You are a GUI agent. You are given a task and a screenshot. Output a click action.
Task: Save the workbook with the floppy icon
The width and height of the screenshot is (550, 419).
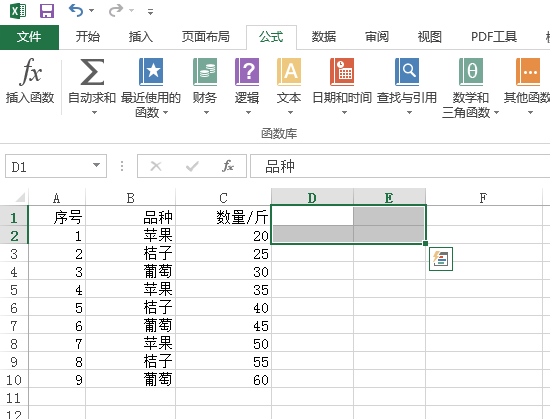(47, 11)
